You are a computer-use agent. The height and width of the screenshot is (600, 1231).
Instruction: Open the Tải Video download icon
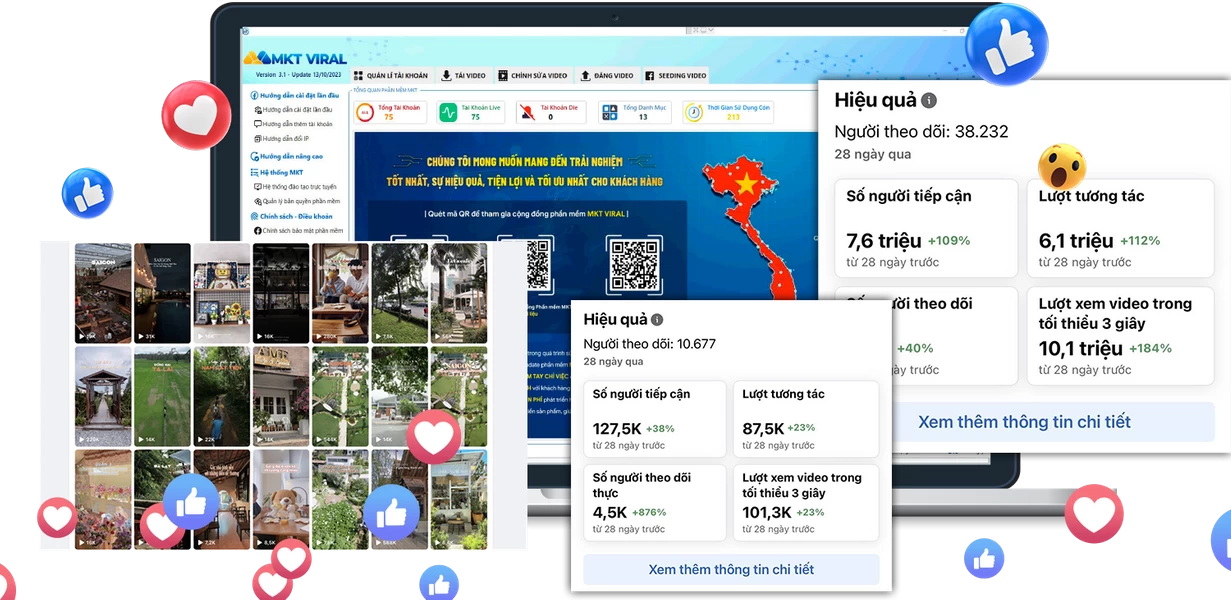[444, 75]
